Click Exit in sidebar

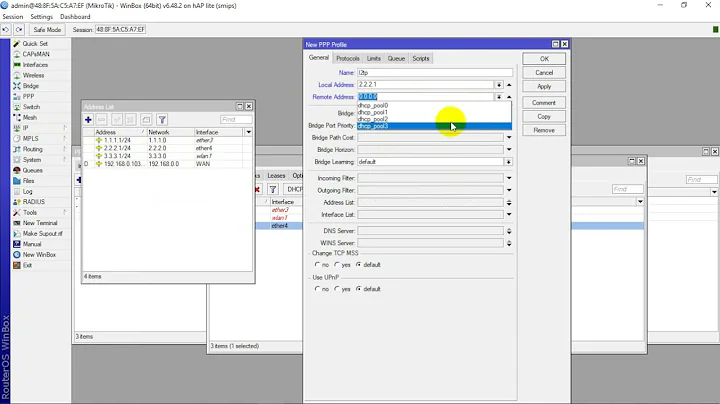[x=27, y=265]
